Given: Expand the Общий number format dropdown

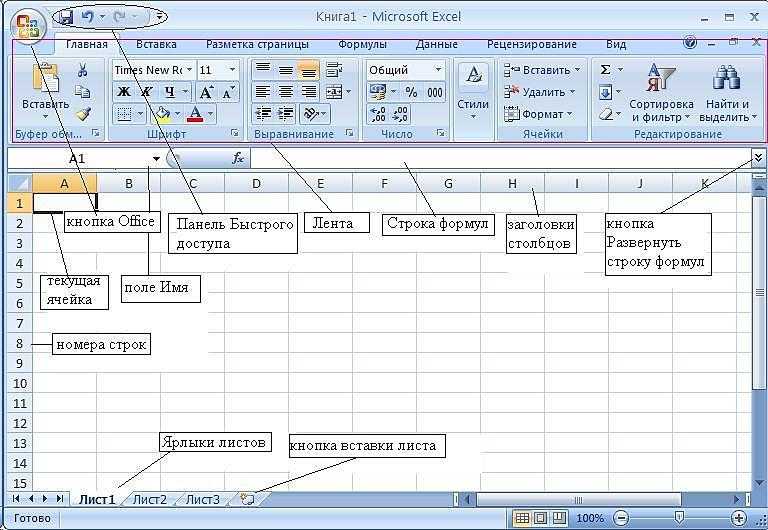Looking at the screenshot, I should 438,70.
